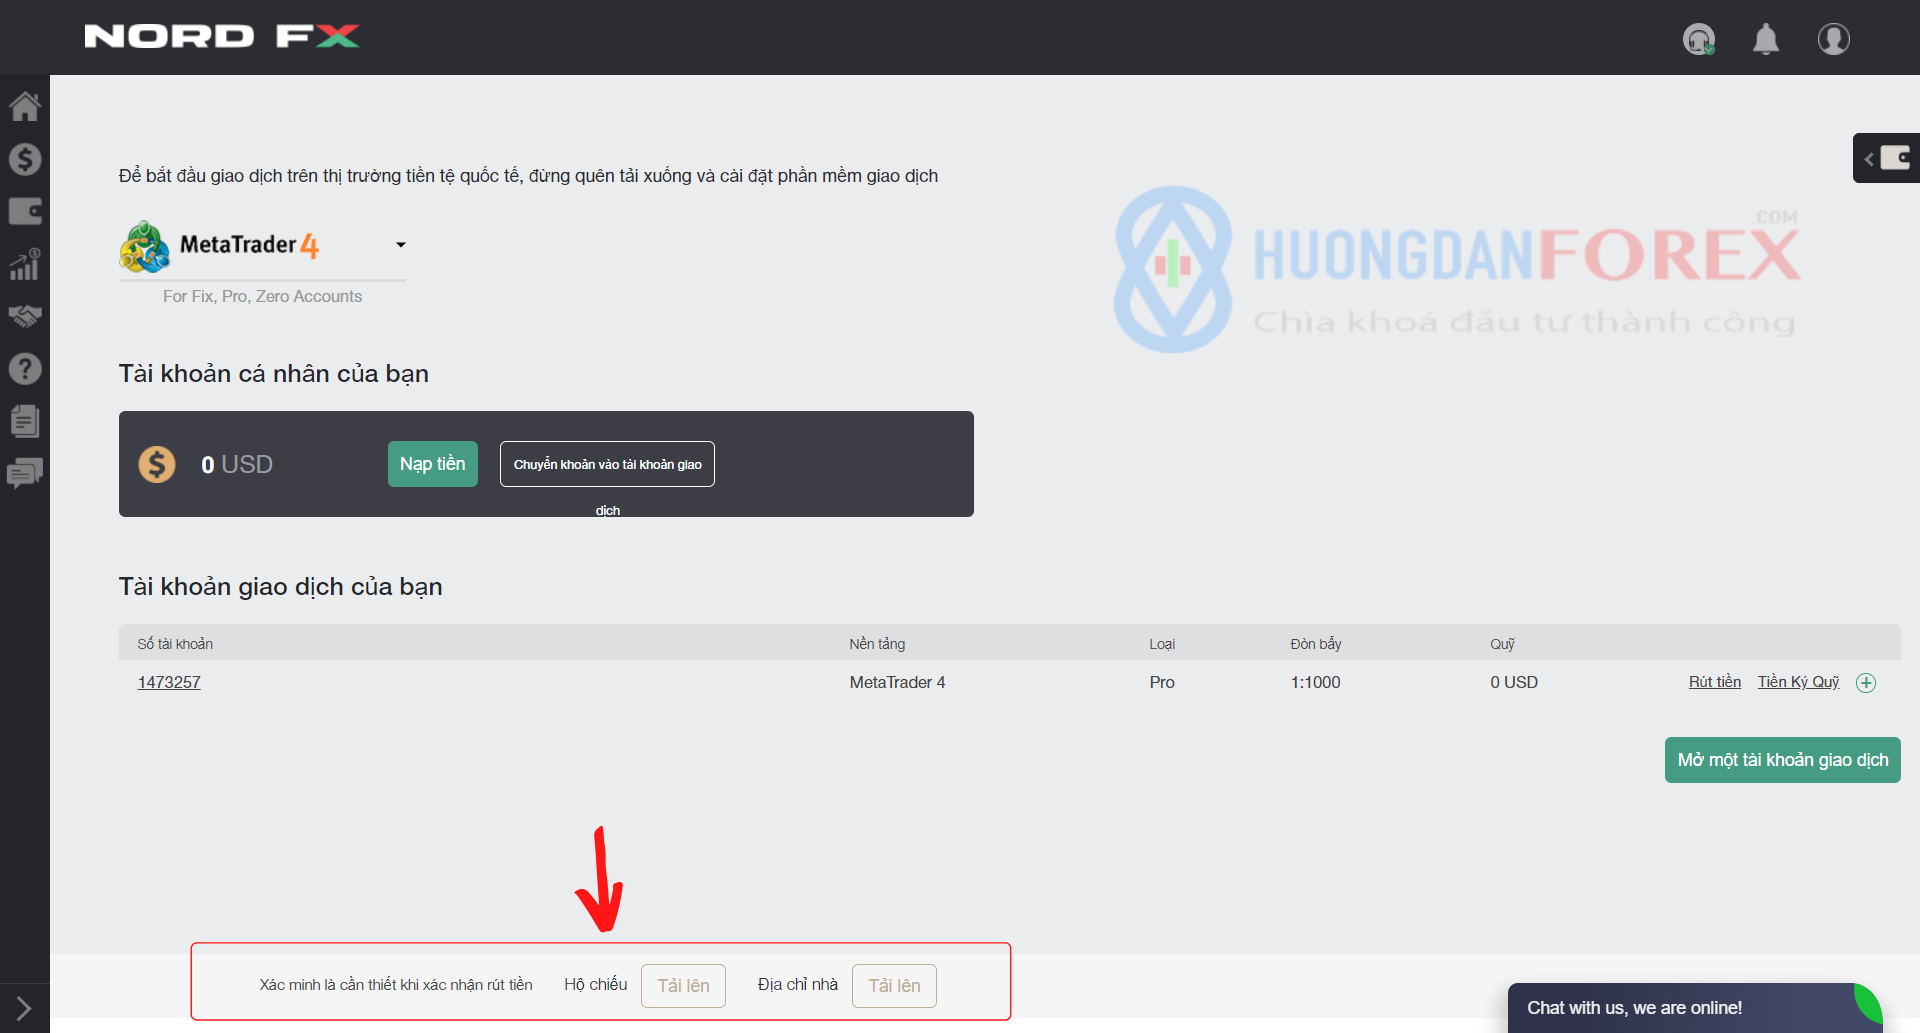
Task: Click the Tiền Ký Quỹ link
Action: click(1798, 682)
